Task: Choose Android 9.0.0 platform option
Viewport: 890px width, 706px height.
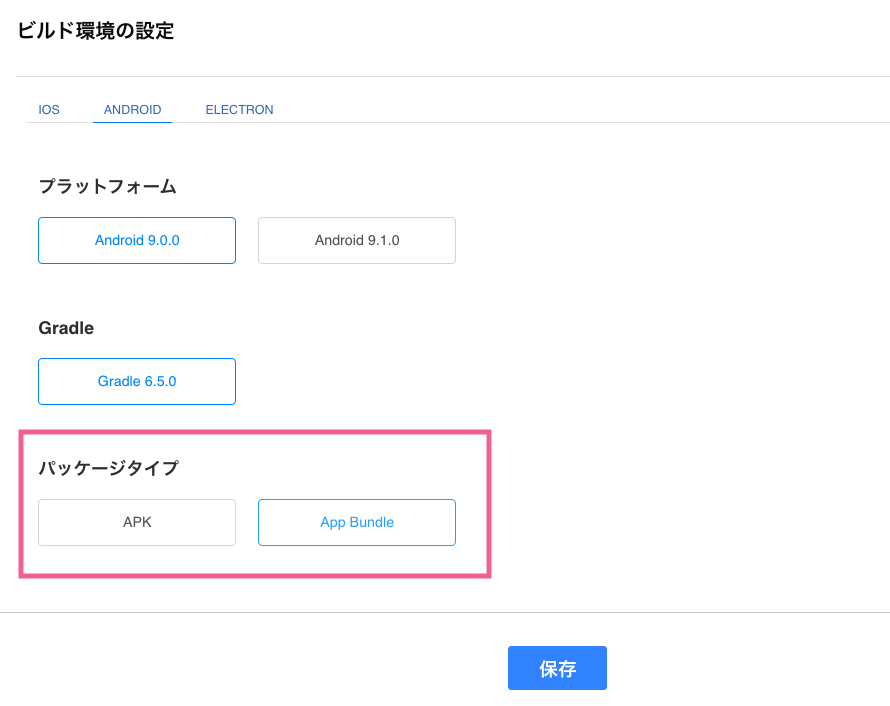Action: coord(137,240)
